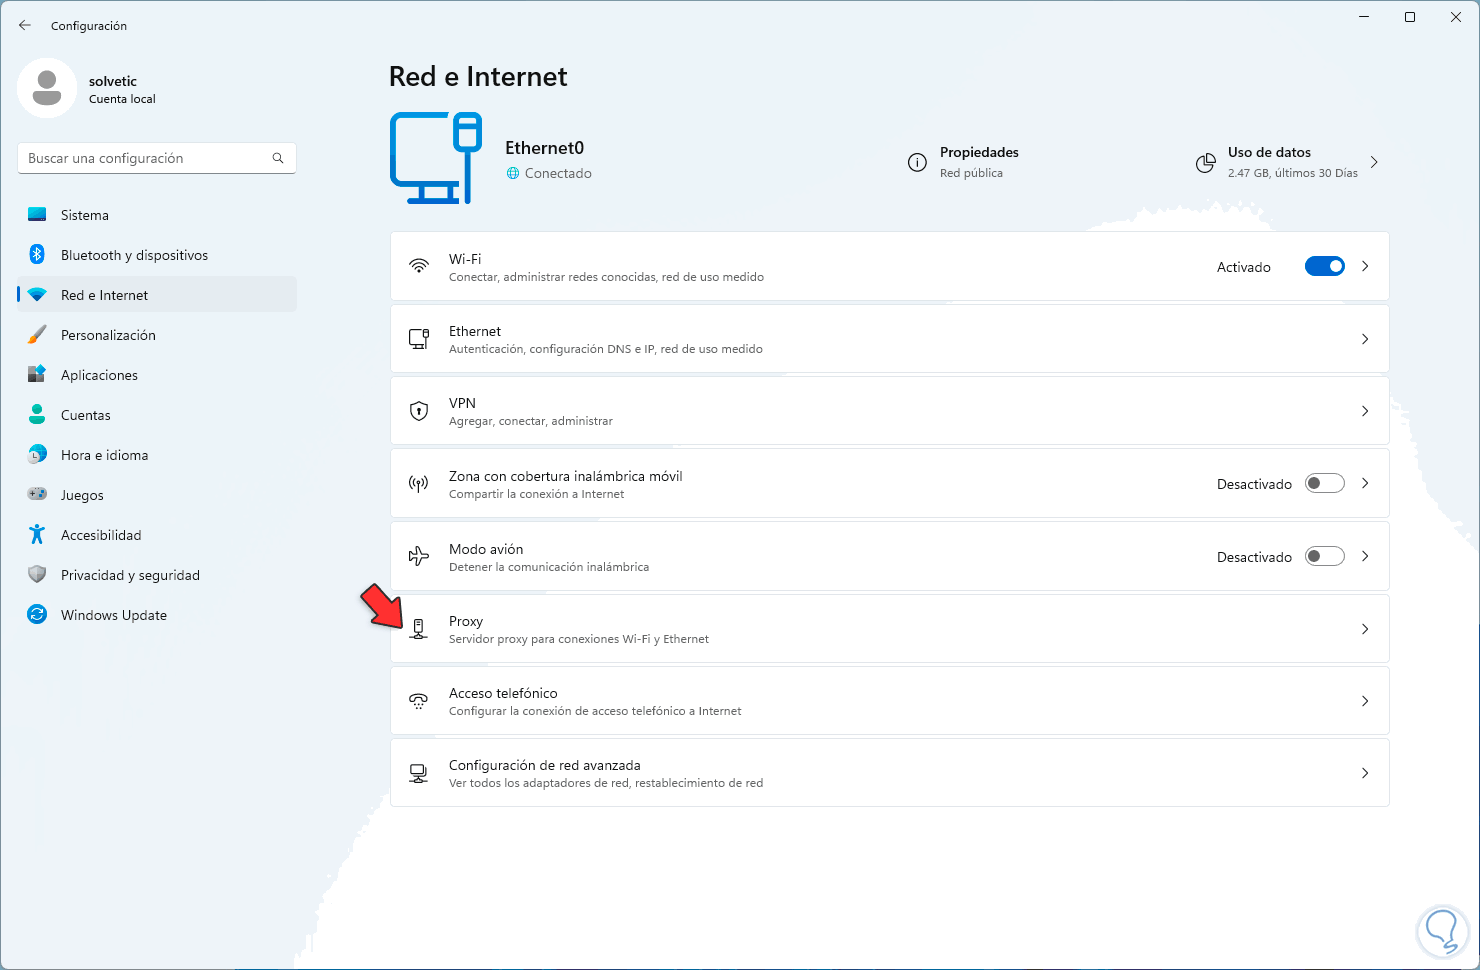
Task: Go to Windows Update section
Action: [x=157, y=615]
